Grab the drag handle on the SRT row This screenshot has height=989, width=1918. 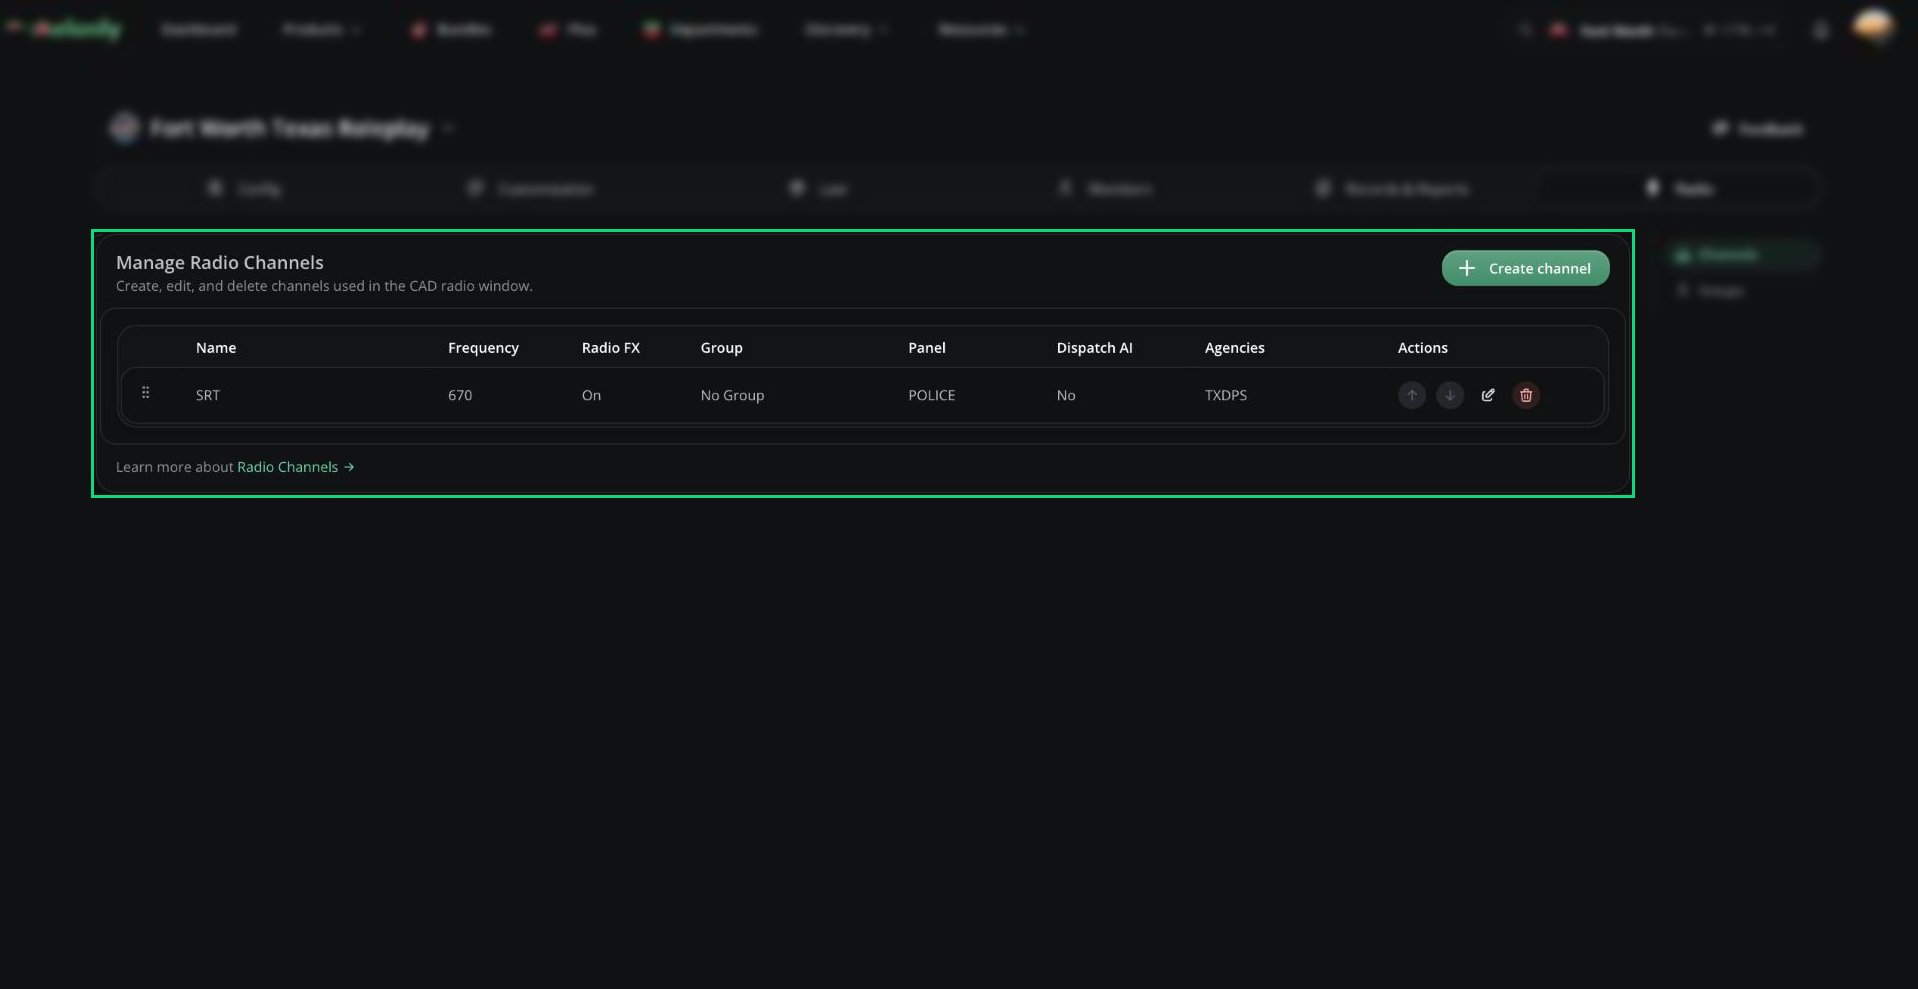[146, 393]
